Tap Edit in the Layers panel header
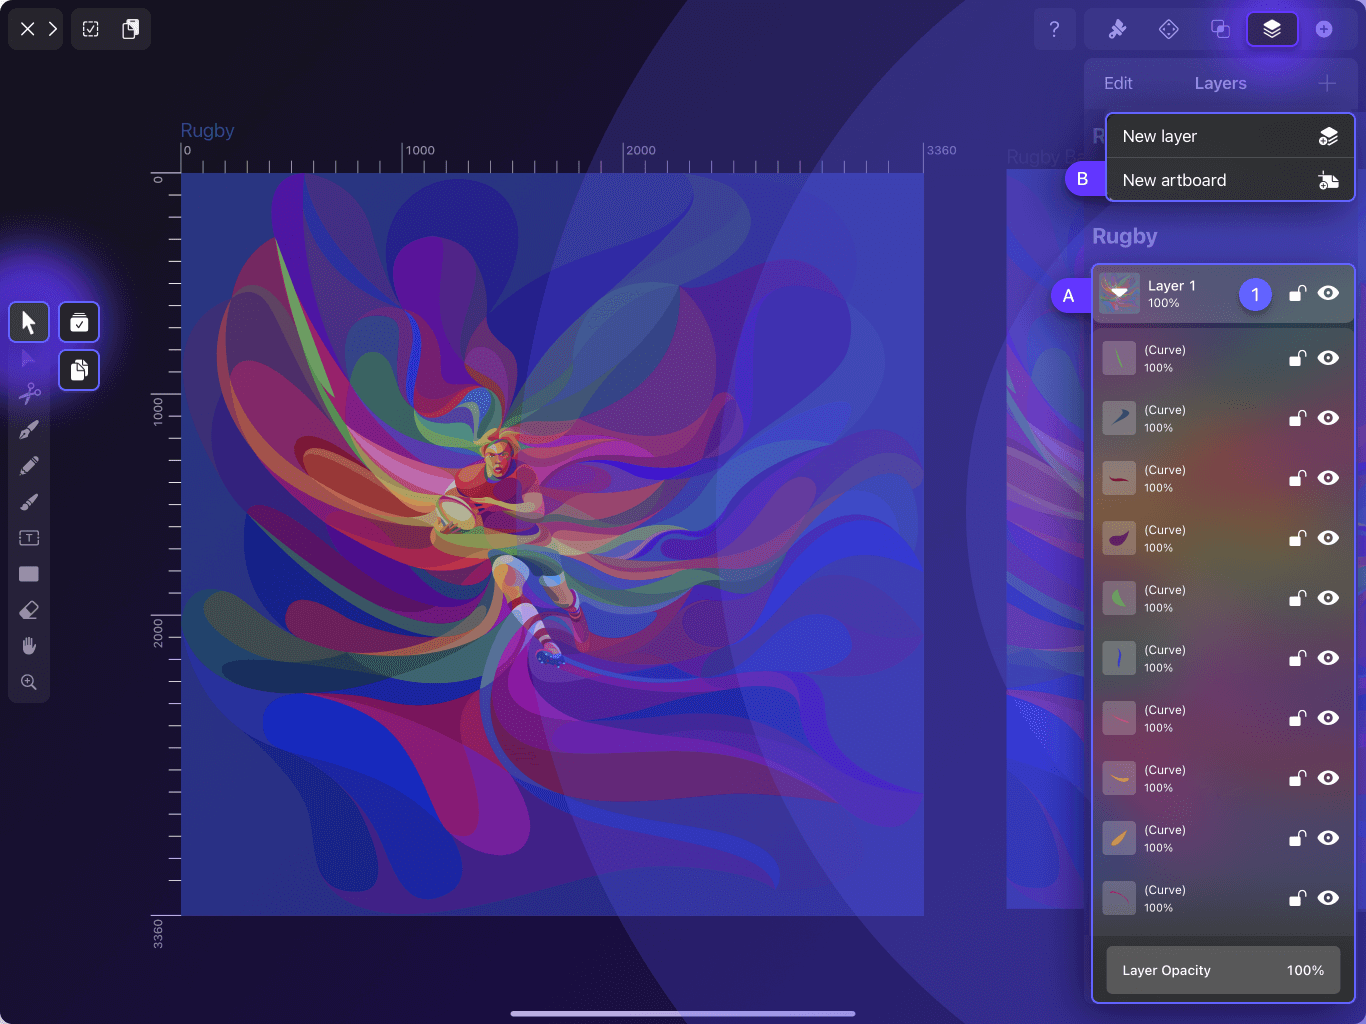The image size is (1366, 1024). coord(1118,83)
